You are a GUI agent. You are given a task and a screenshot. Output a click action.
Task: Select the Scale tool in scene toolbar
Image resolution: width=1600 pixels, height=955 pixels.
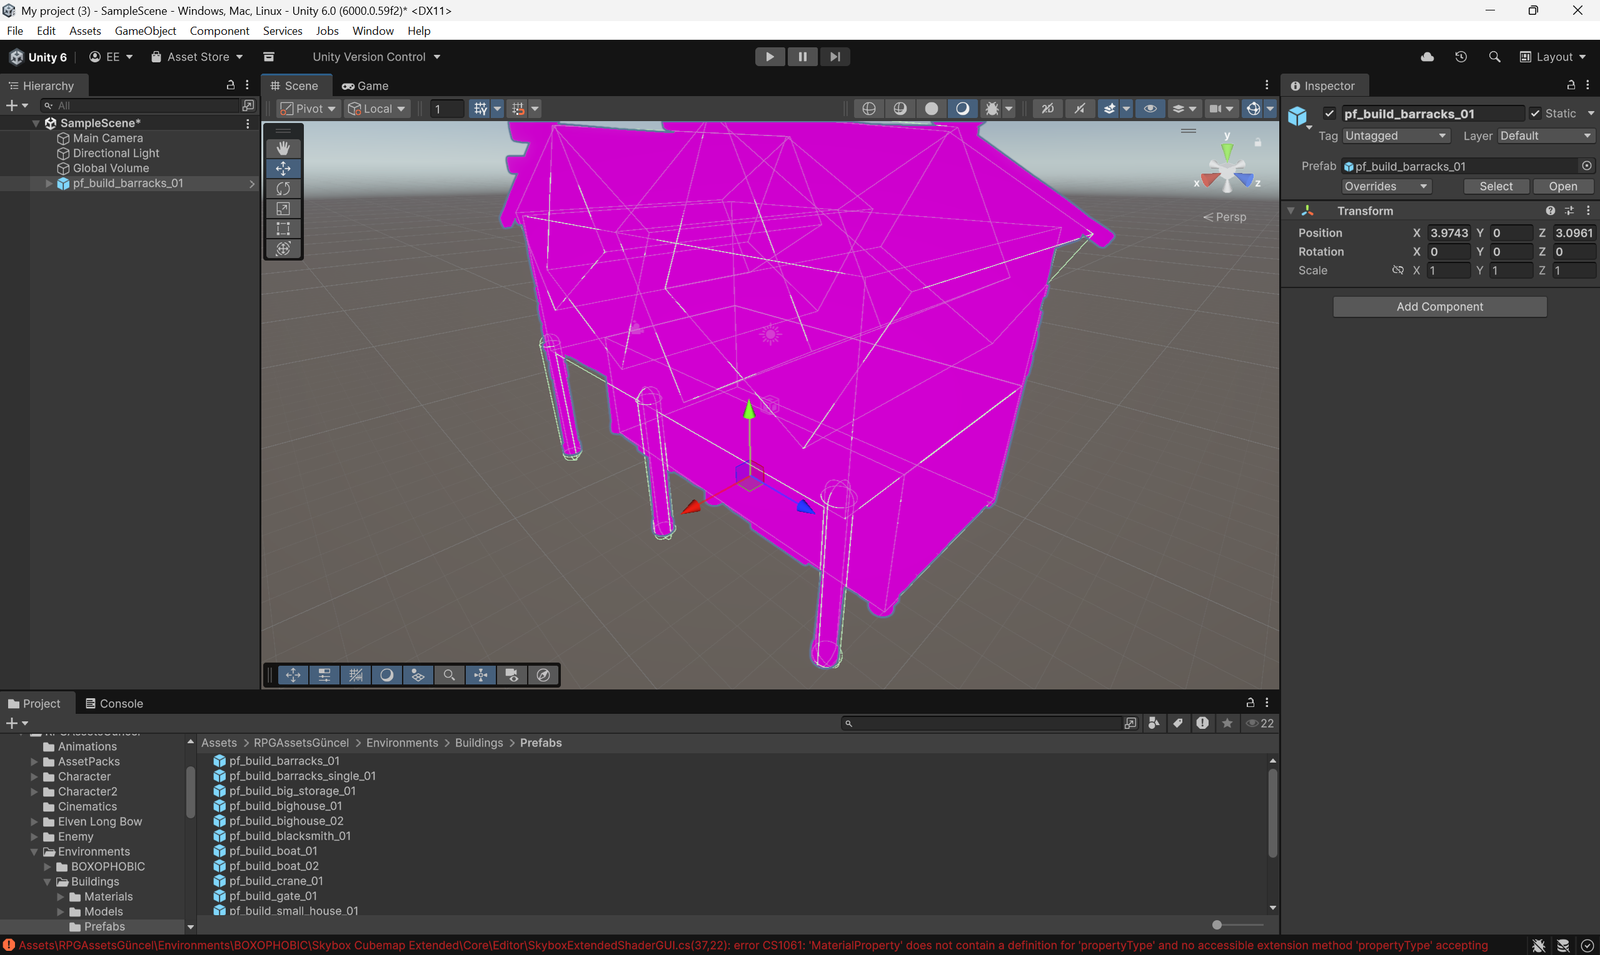tap(283, 208)
